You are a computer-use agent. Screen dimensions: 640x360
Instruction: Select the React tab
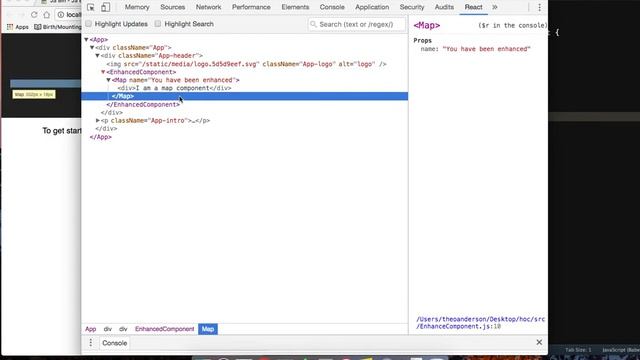click(473, 7)
